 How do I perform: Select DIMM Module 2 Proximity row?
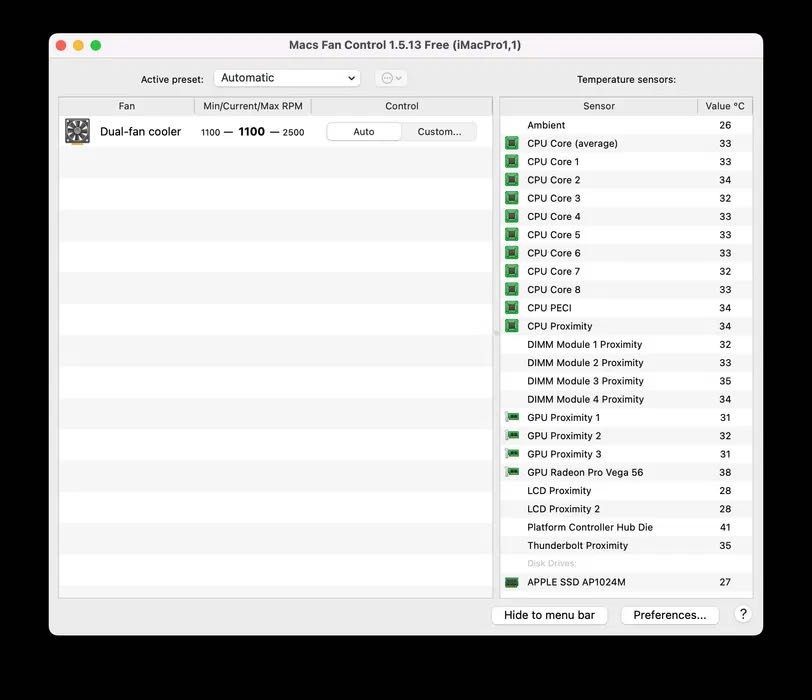(x=627, y=362)
